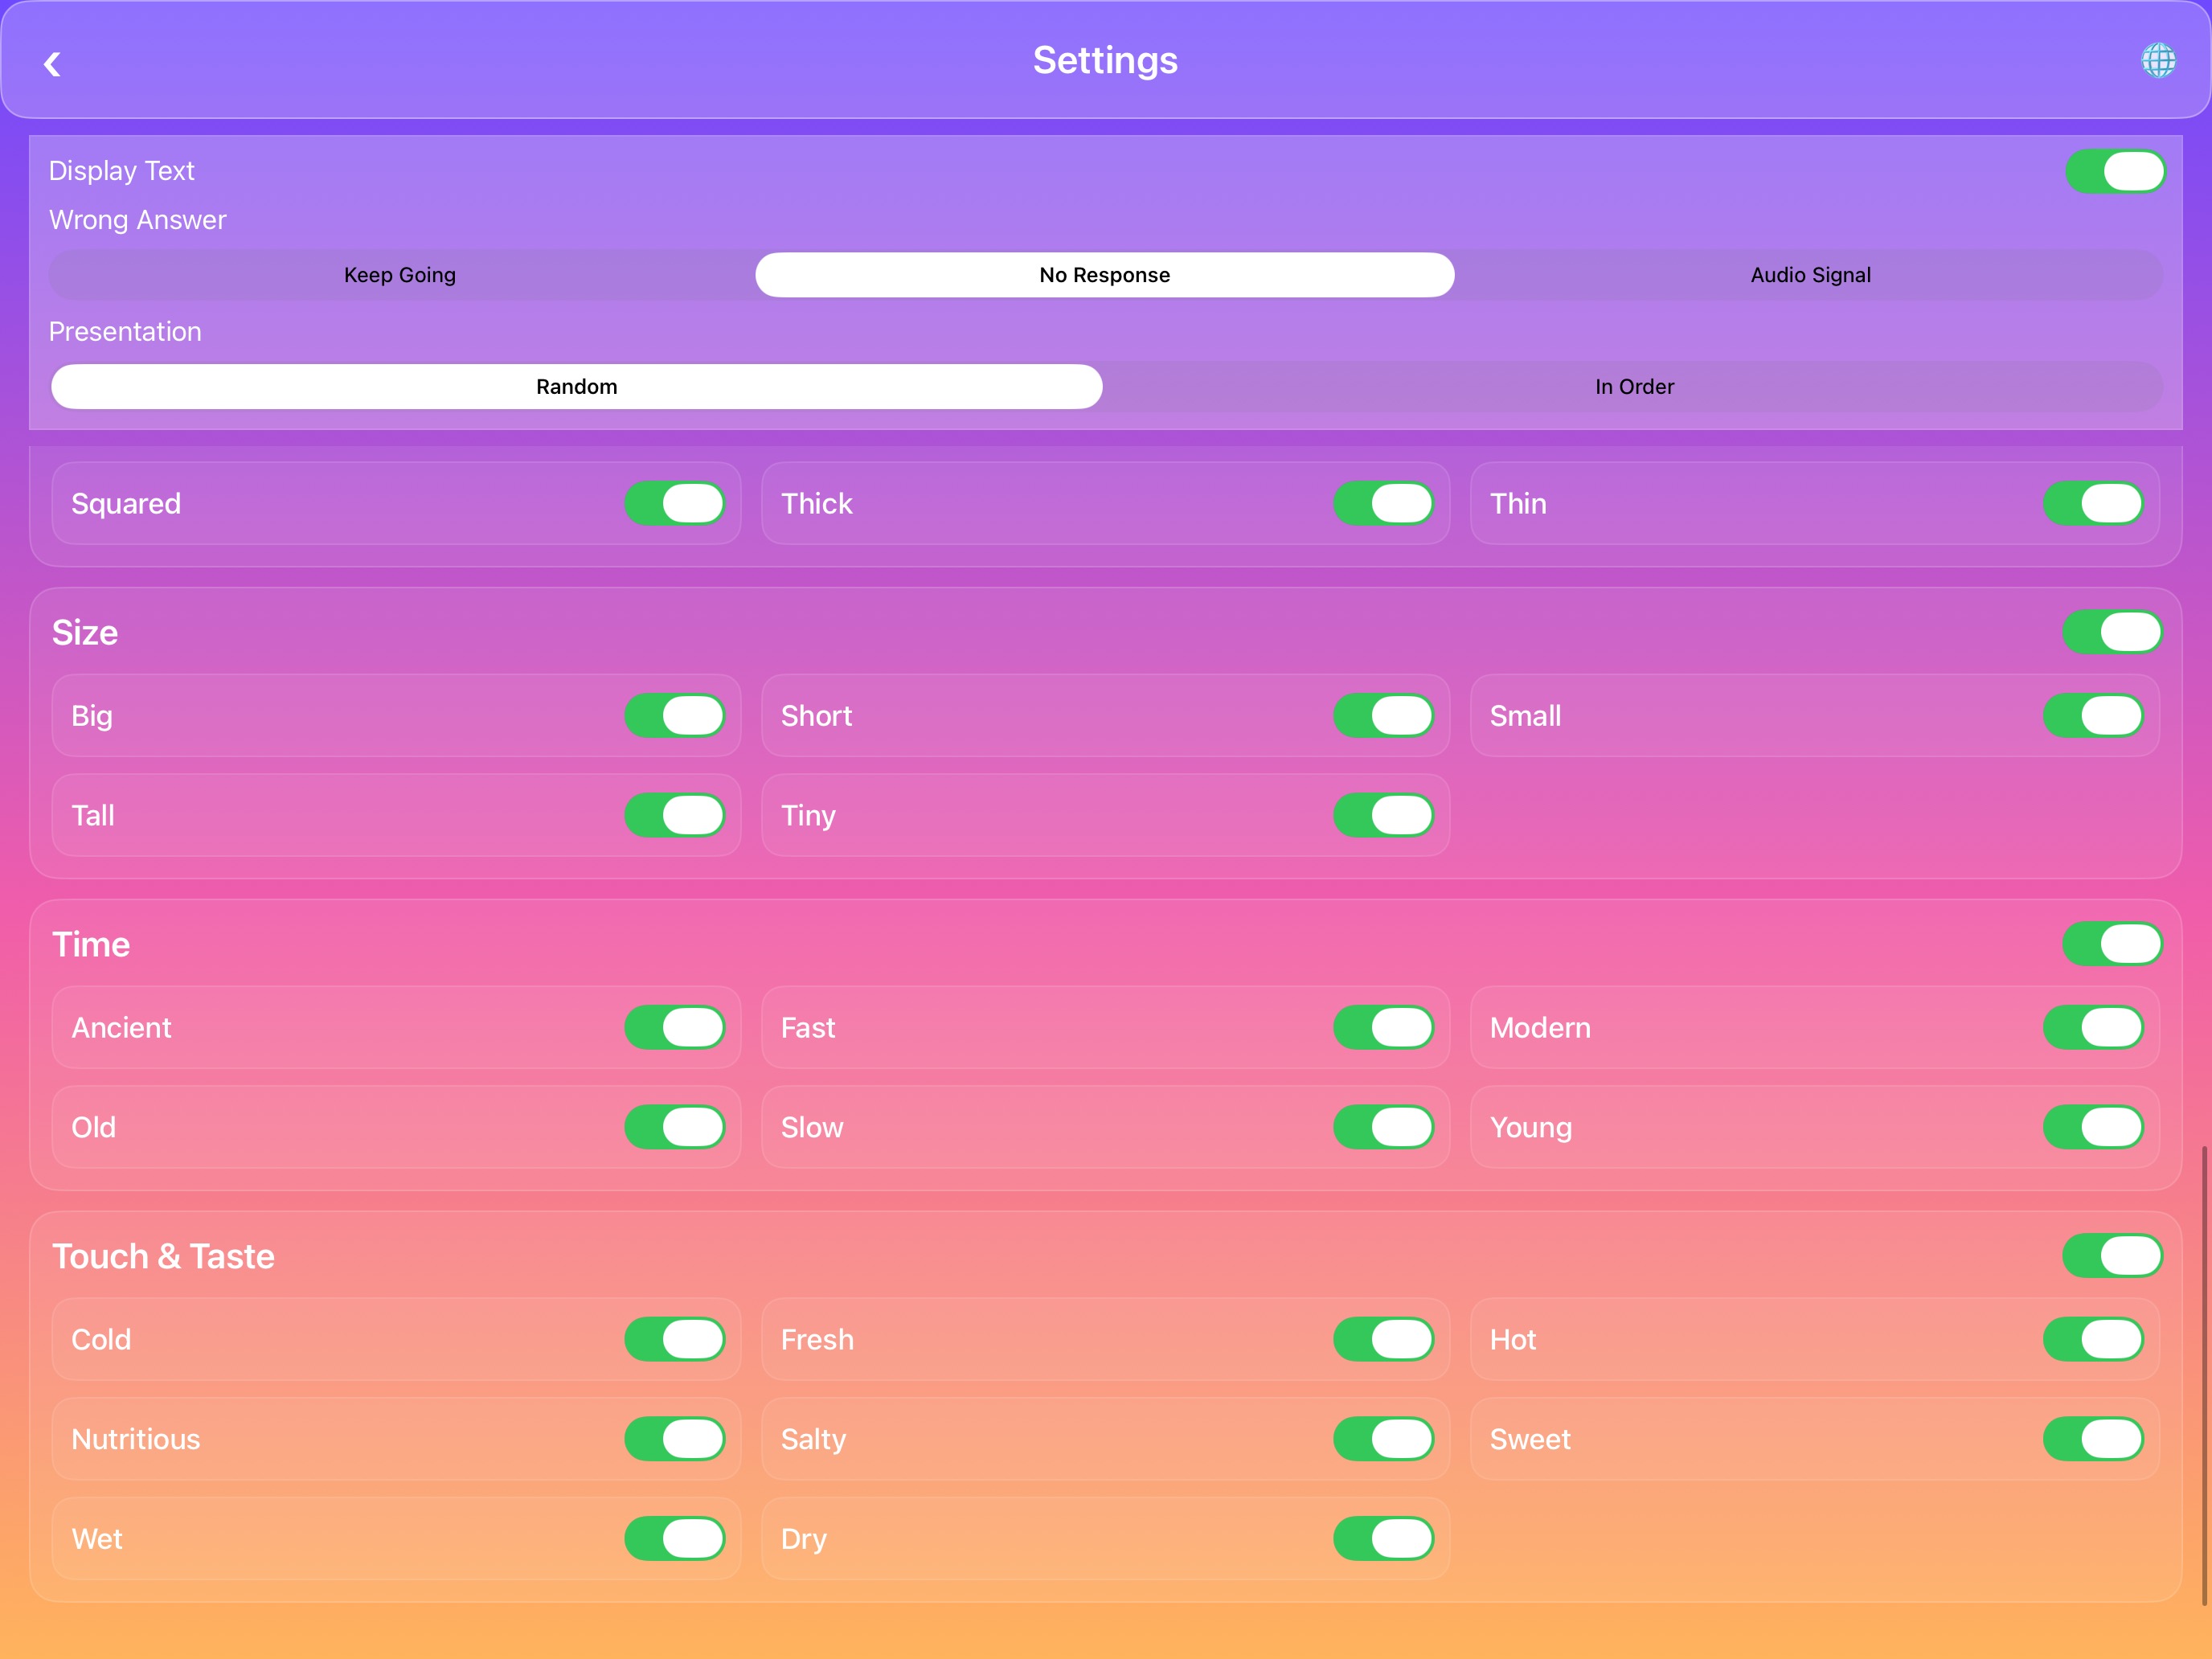Disable the entire Time category
The height and width of the screenshot is (1659, 2212).
click(2112, 944)
